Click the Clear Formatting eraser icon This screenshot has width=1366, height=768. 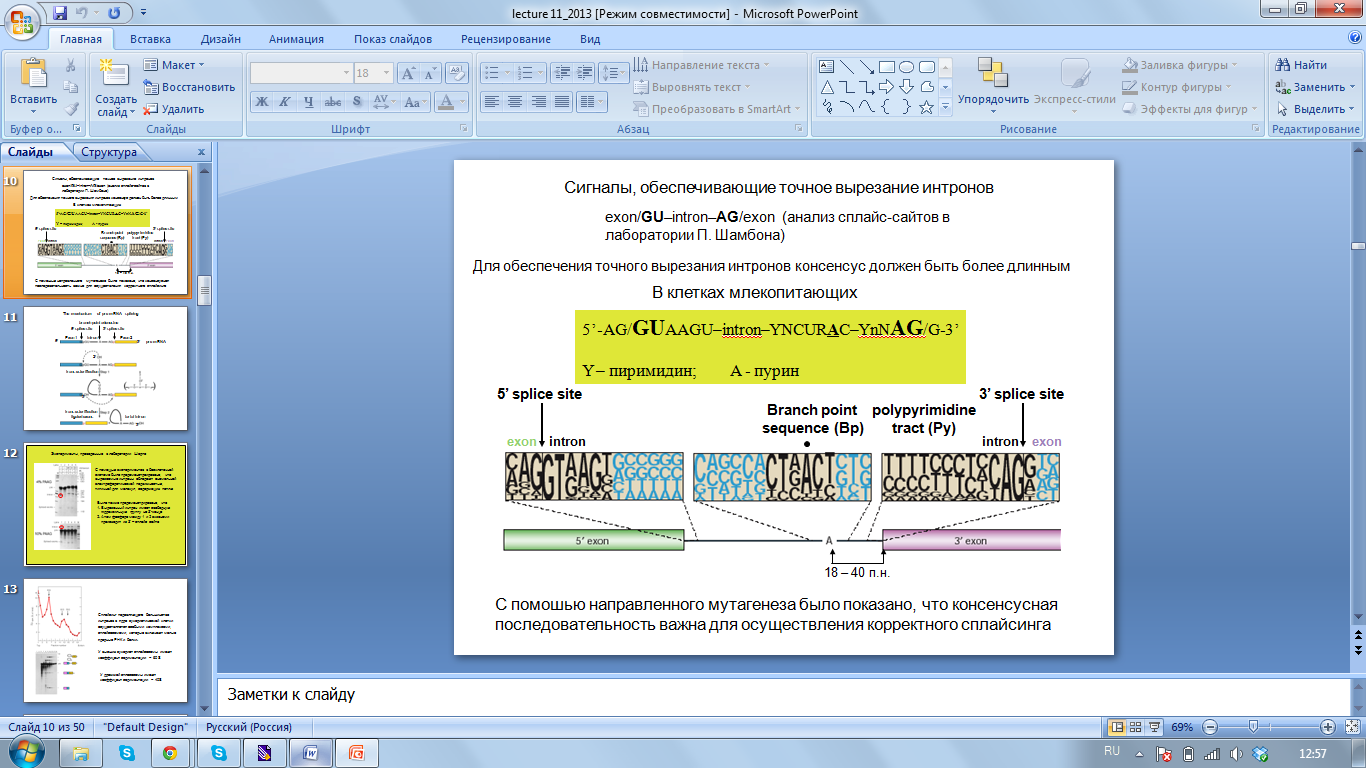458,73
